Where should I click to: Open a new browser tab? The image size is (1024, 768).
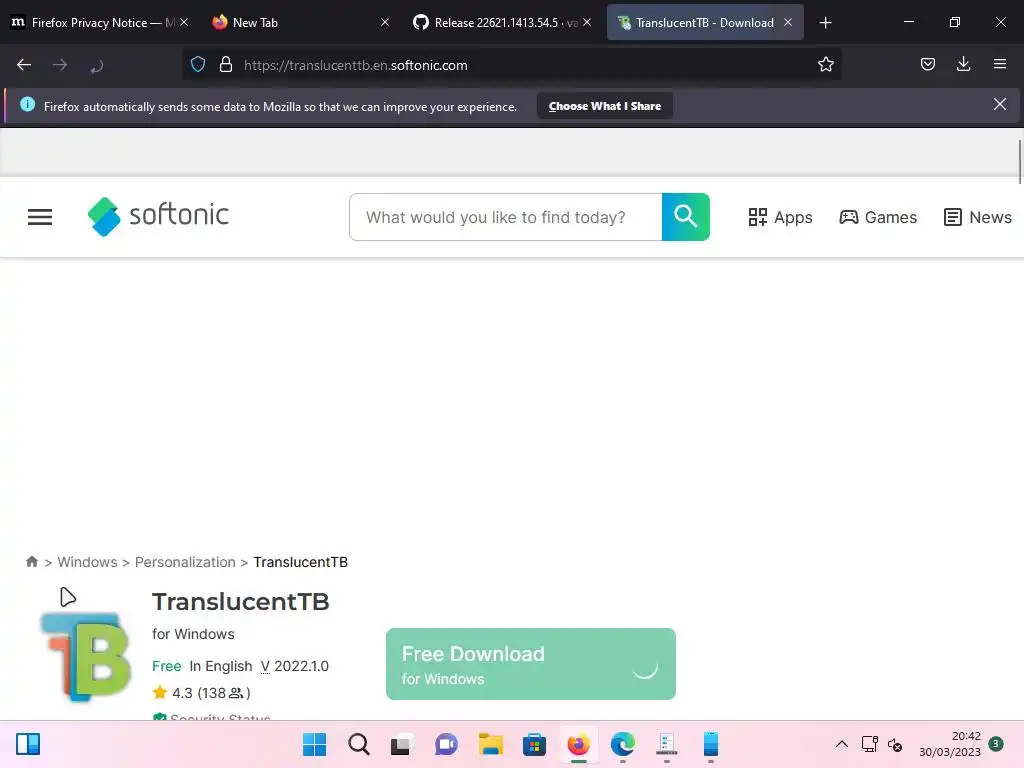825,23
